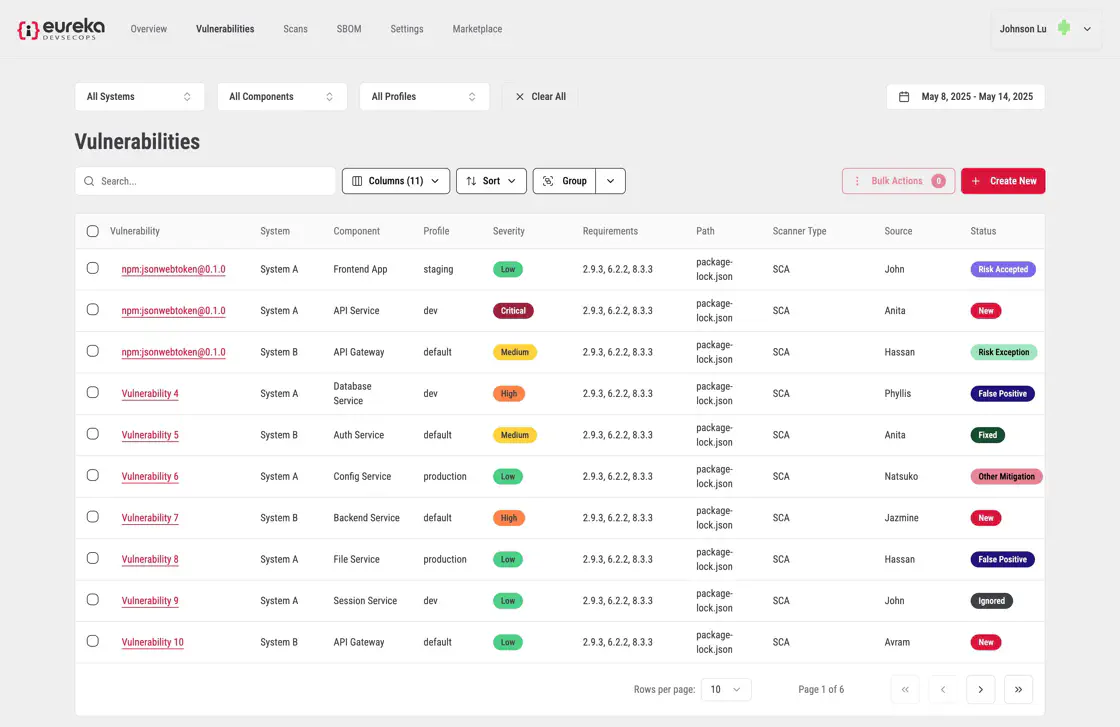Click the Clear All filters button
The image size is (1120, 727).
(540, 97)
